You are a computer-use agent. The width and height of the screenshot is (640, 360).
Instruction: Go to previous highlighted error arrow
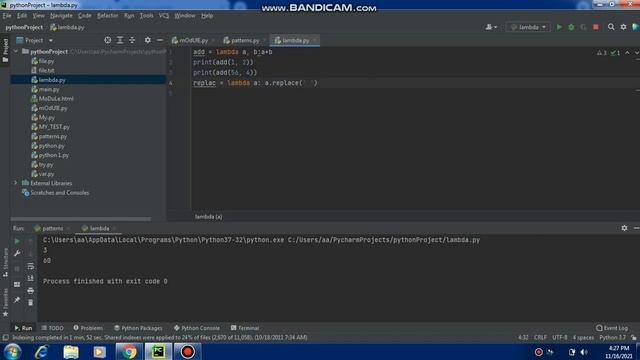[627, 53]
